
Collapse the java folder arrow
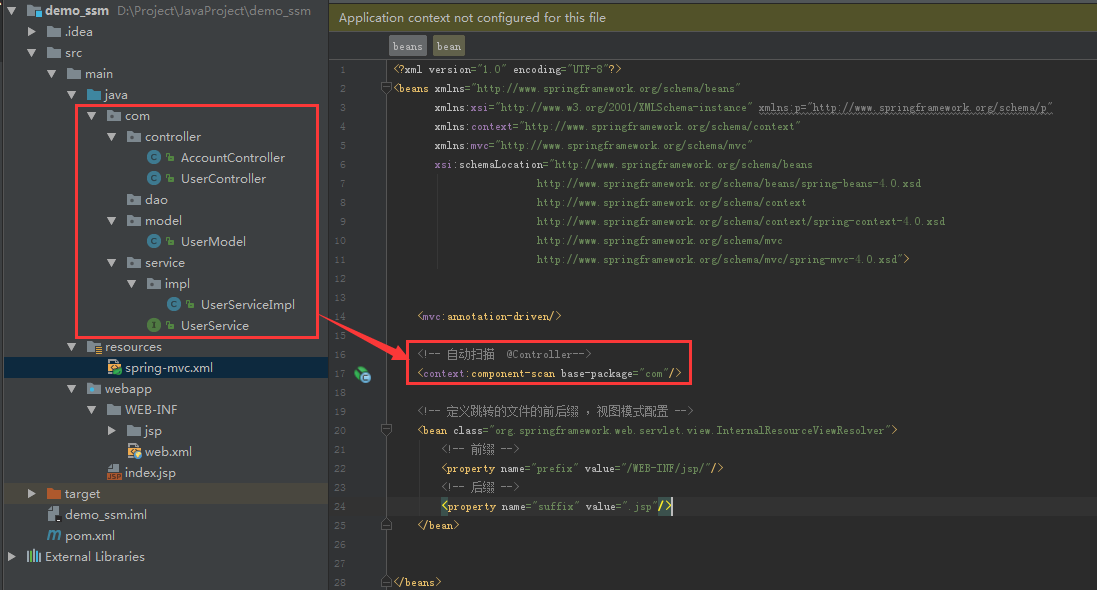click(x=71, y=94)
